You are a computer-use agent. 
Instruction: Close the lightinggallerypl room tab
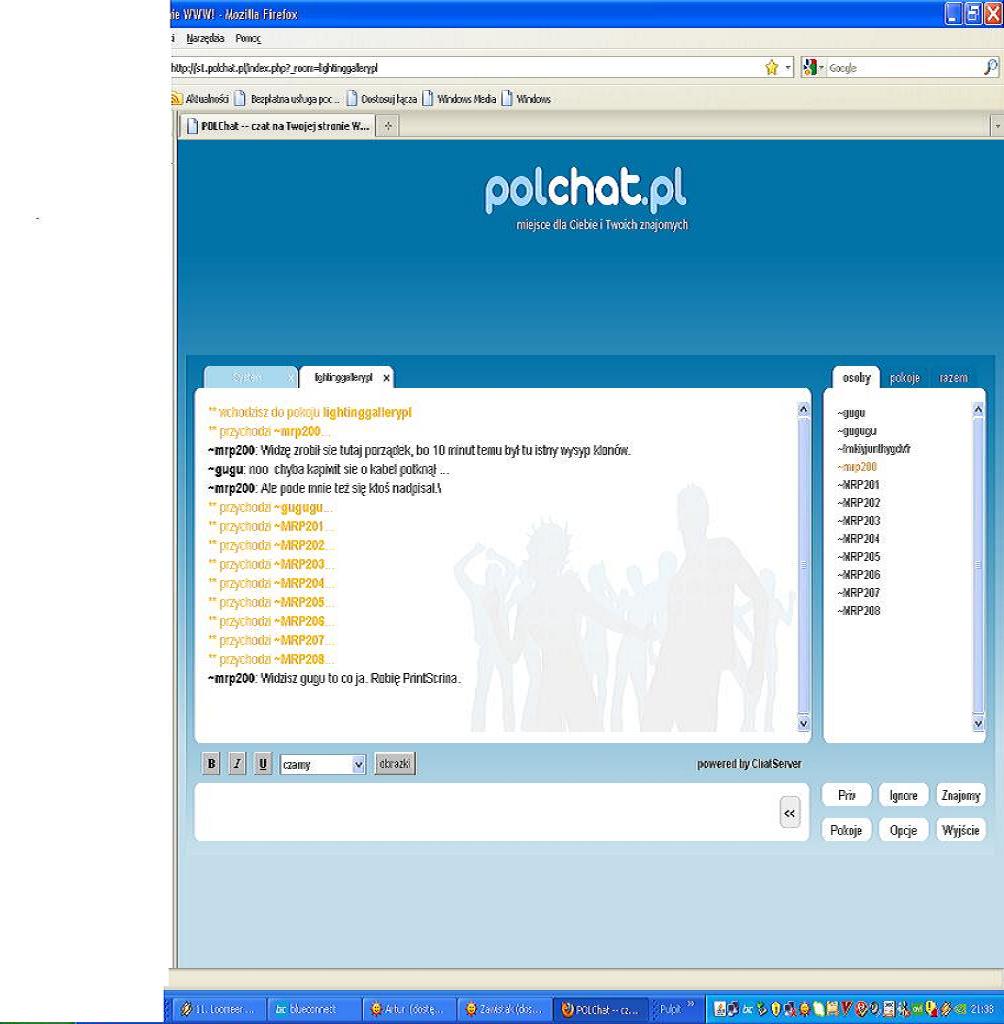coord(387,378)
